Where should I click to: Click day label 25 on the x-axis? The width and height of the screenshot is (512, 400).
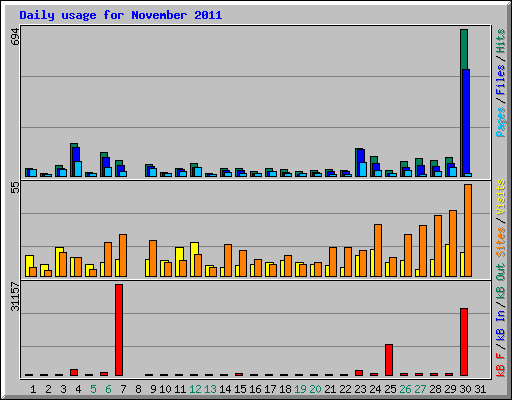pyautogui.click(x=390, y=389)
